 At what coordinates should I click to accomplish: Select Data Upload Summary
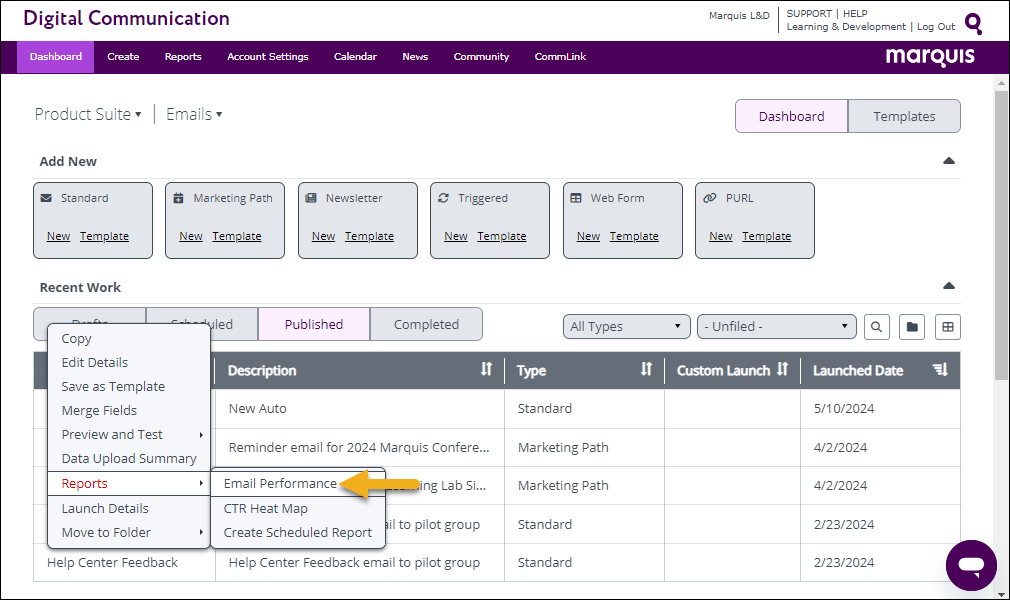click(x=129, y=458)
